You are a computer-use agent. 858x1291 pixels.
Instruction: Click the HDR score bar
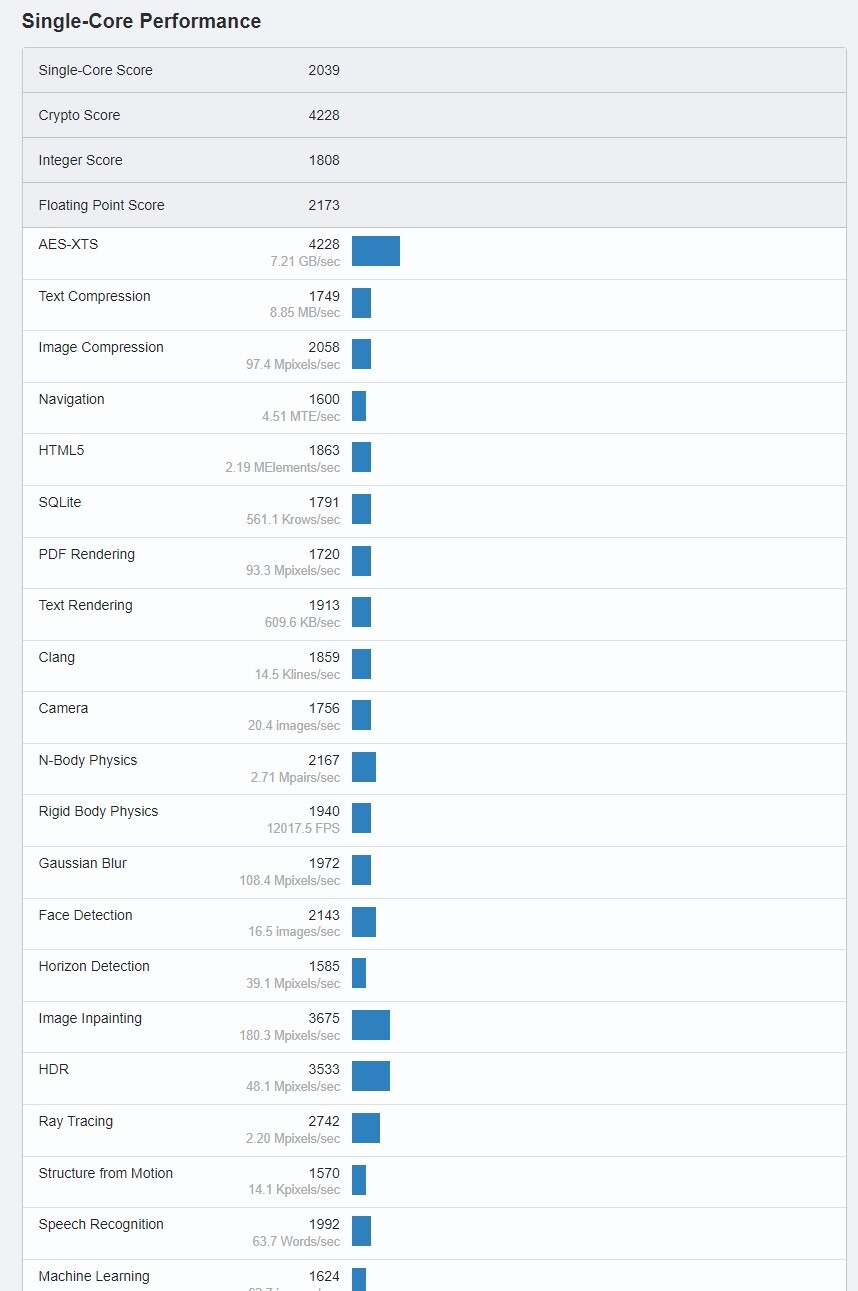370,1076
